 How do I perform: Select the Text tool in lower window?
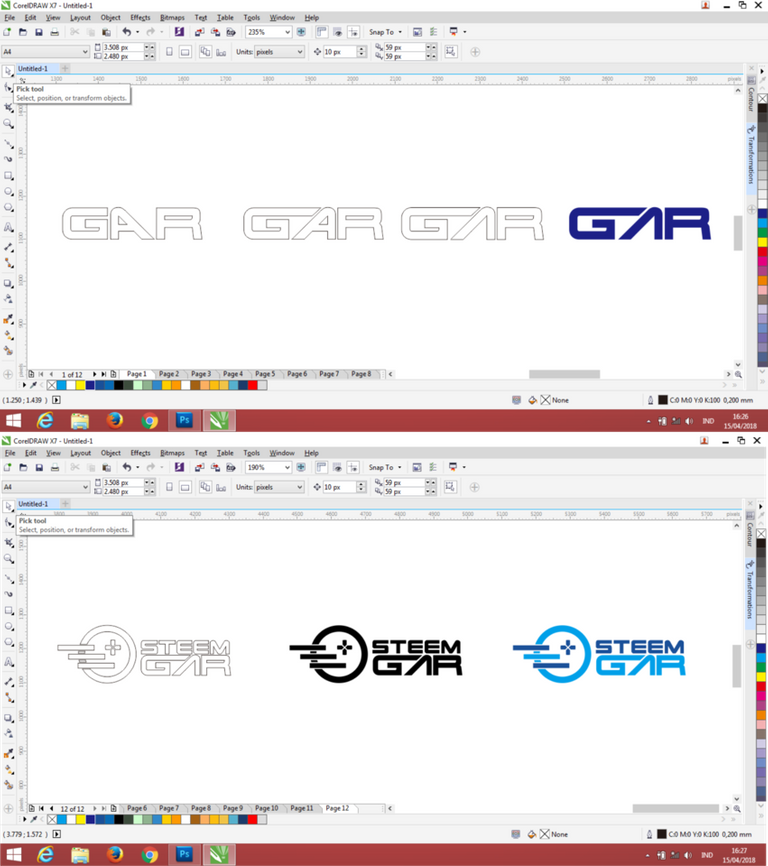[x=9, y=662]
